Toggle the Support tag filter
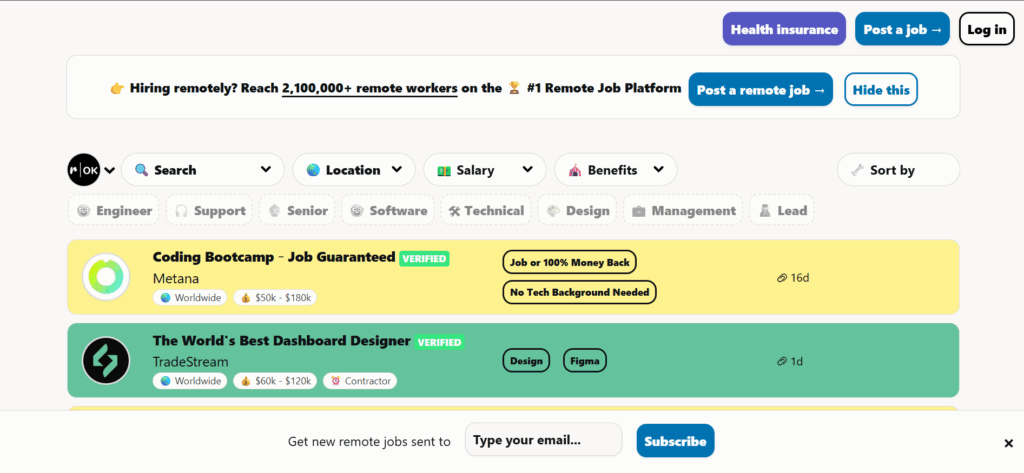Screen dimensions: 1024x473 [x=210, y=211]
